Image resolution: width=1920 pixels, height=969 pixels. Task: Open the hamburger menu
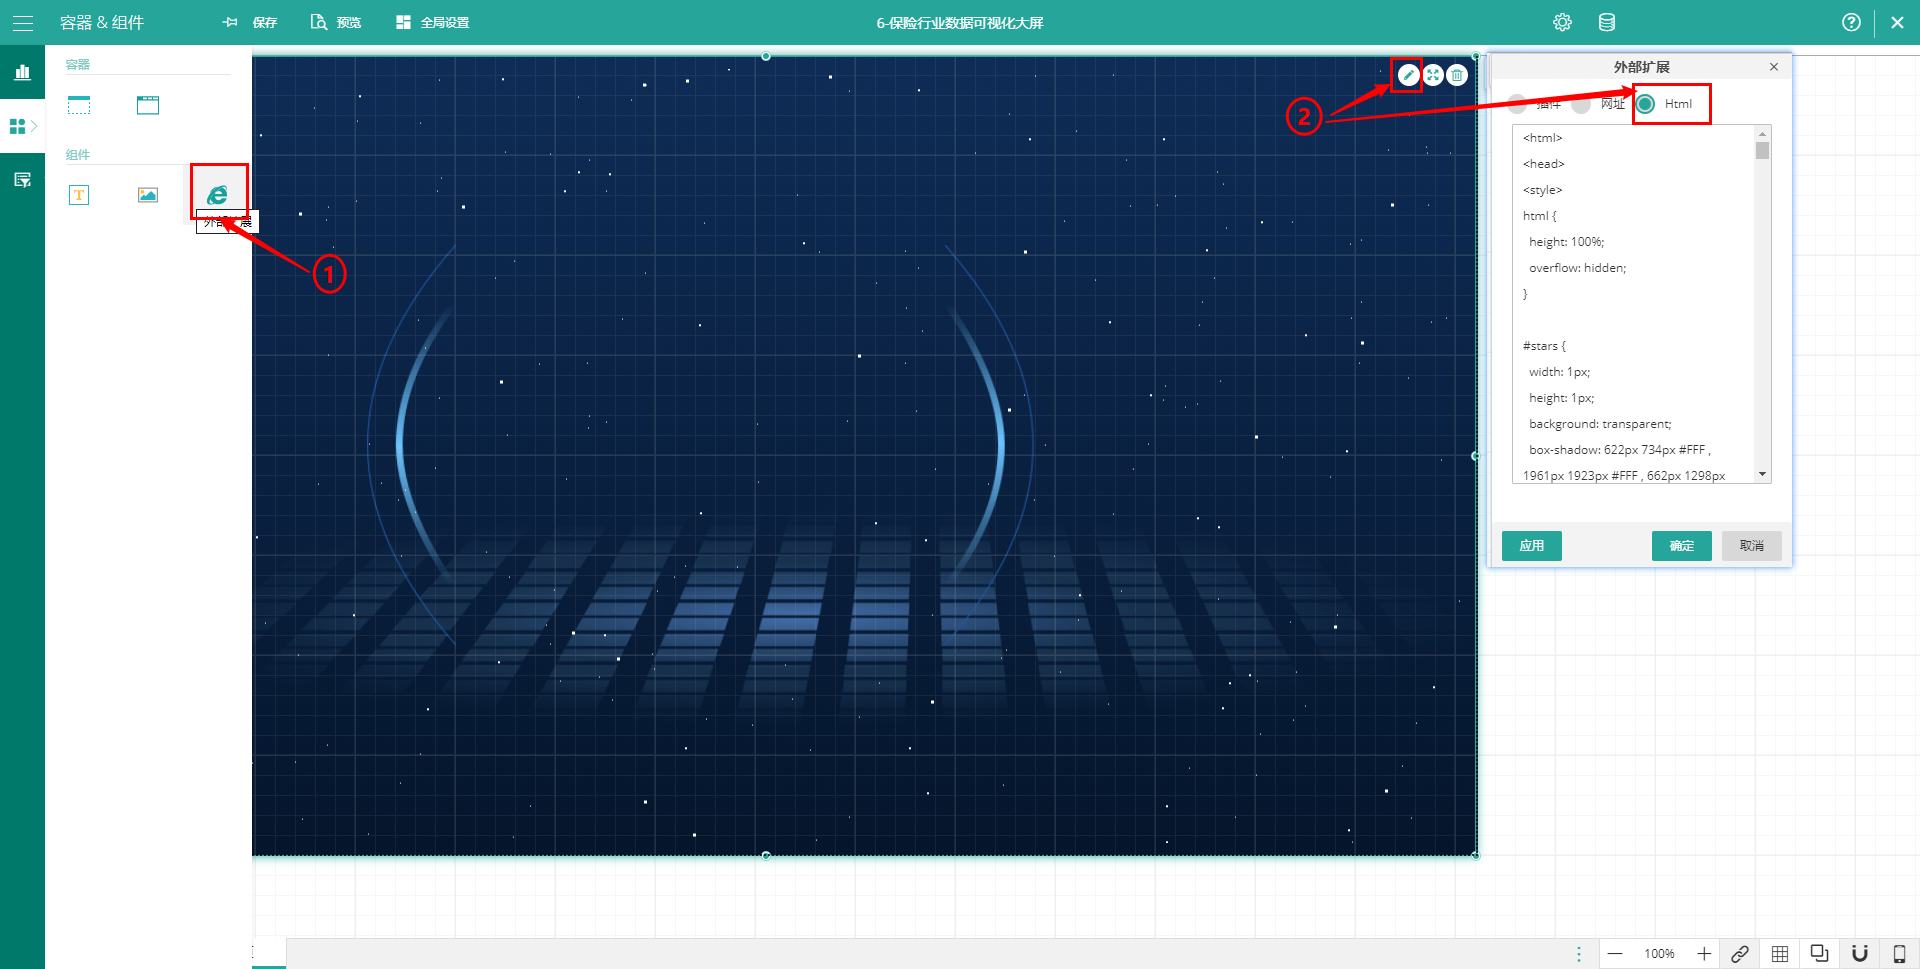22,22
